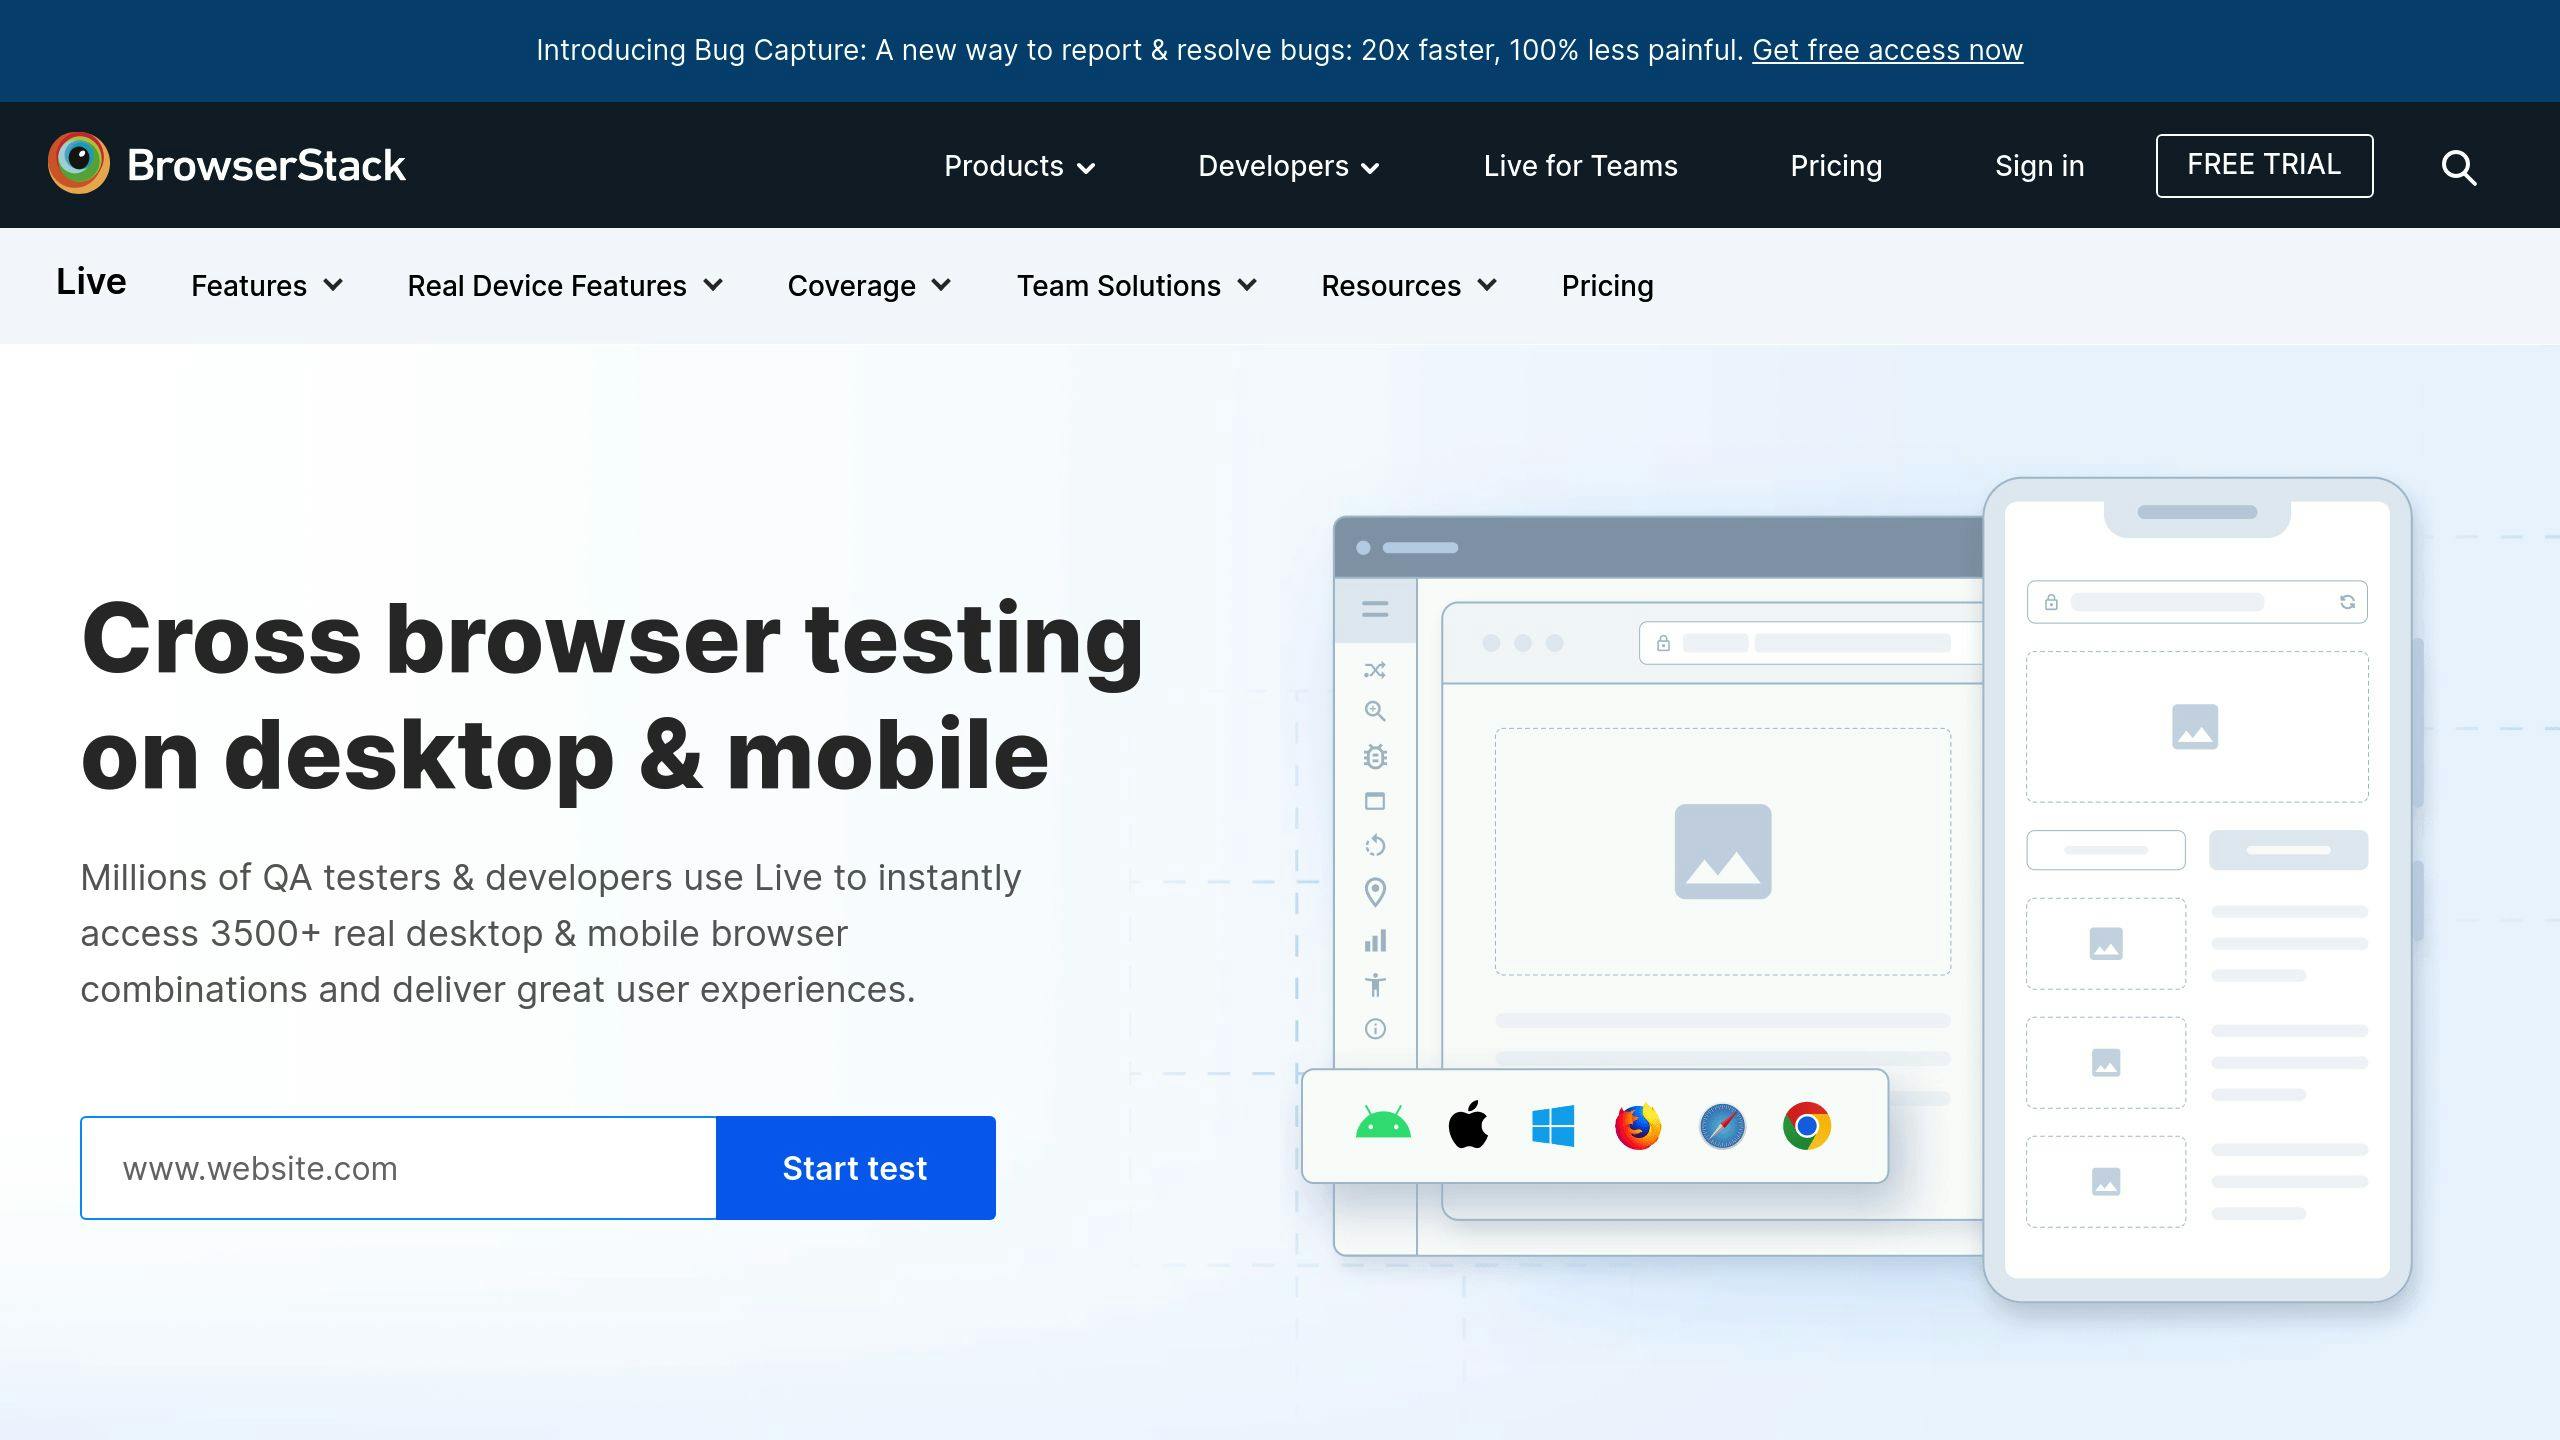Expand the Coverage dropdown menu

(869, 285)
